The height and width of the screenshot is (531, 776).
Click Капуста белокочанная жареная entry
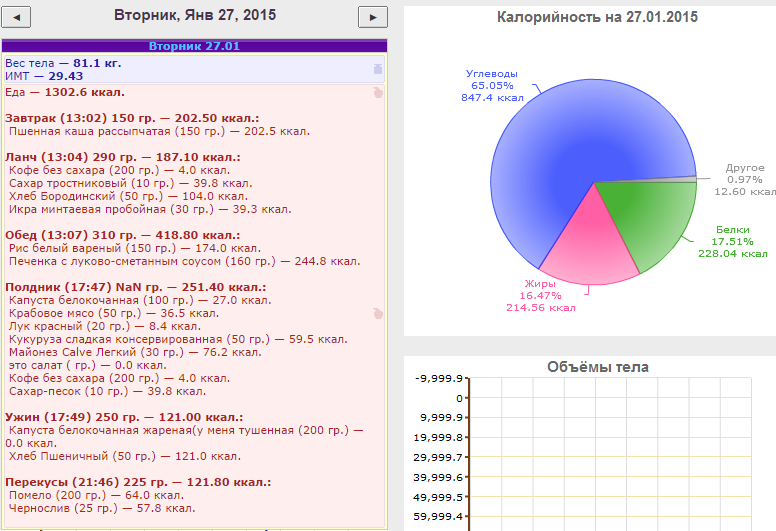pyautogui.click(x=184, y=436)
